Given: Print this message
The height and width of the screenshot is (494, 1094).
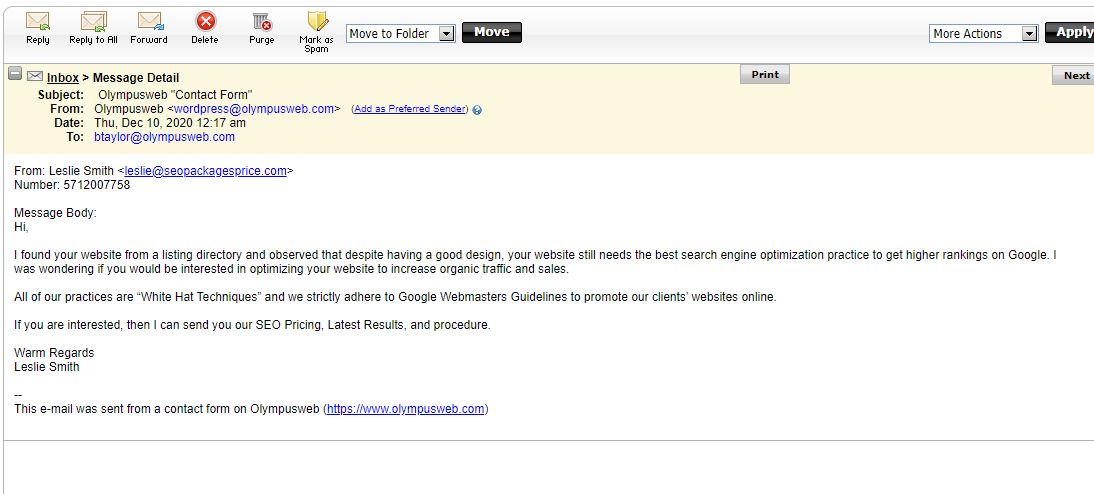Looking at the screenshot, I should pos(765,75).
